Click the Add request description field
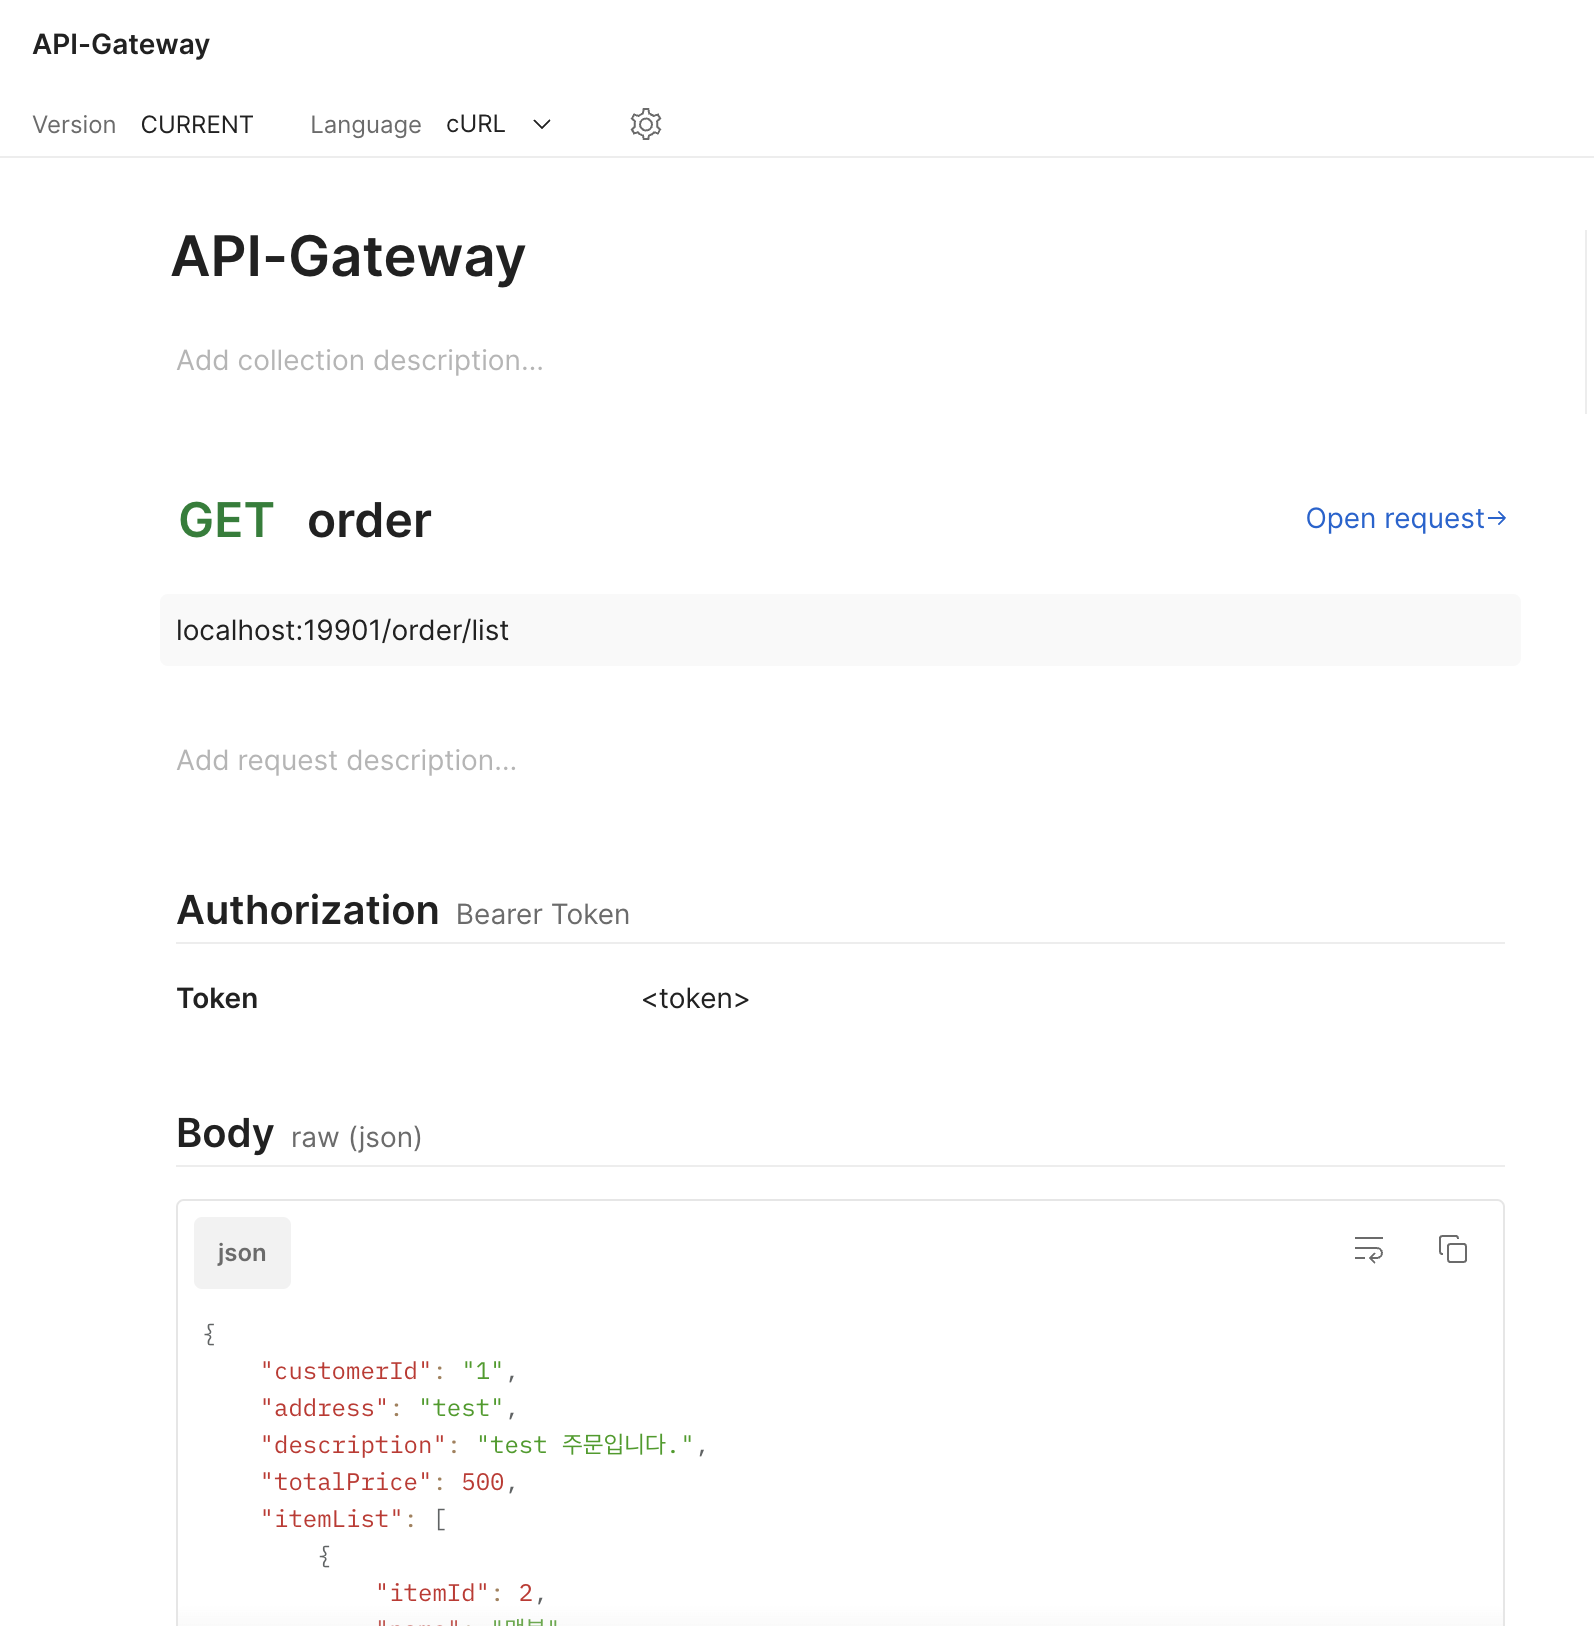Image resolution: width=1594 pixels, height=1626 pixels. click(346, 760)
